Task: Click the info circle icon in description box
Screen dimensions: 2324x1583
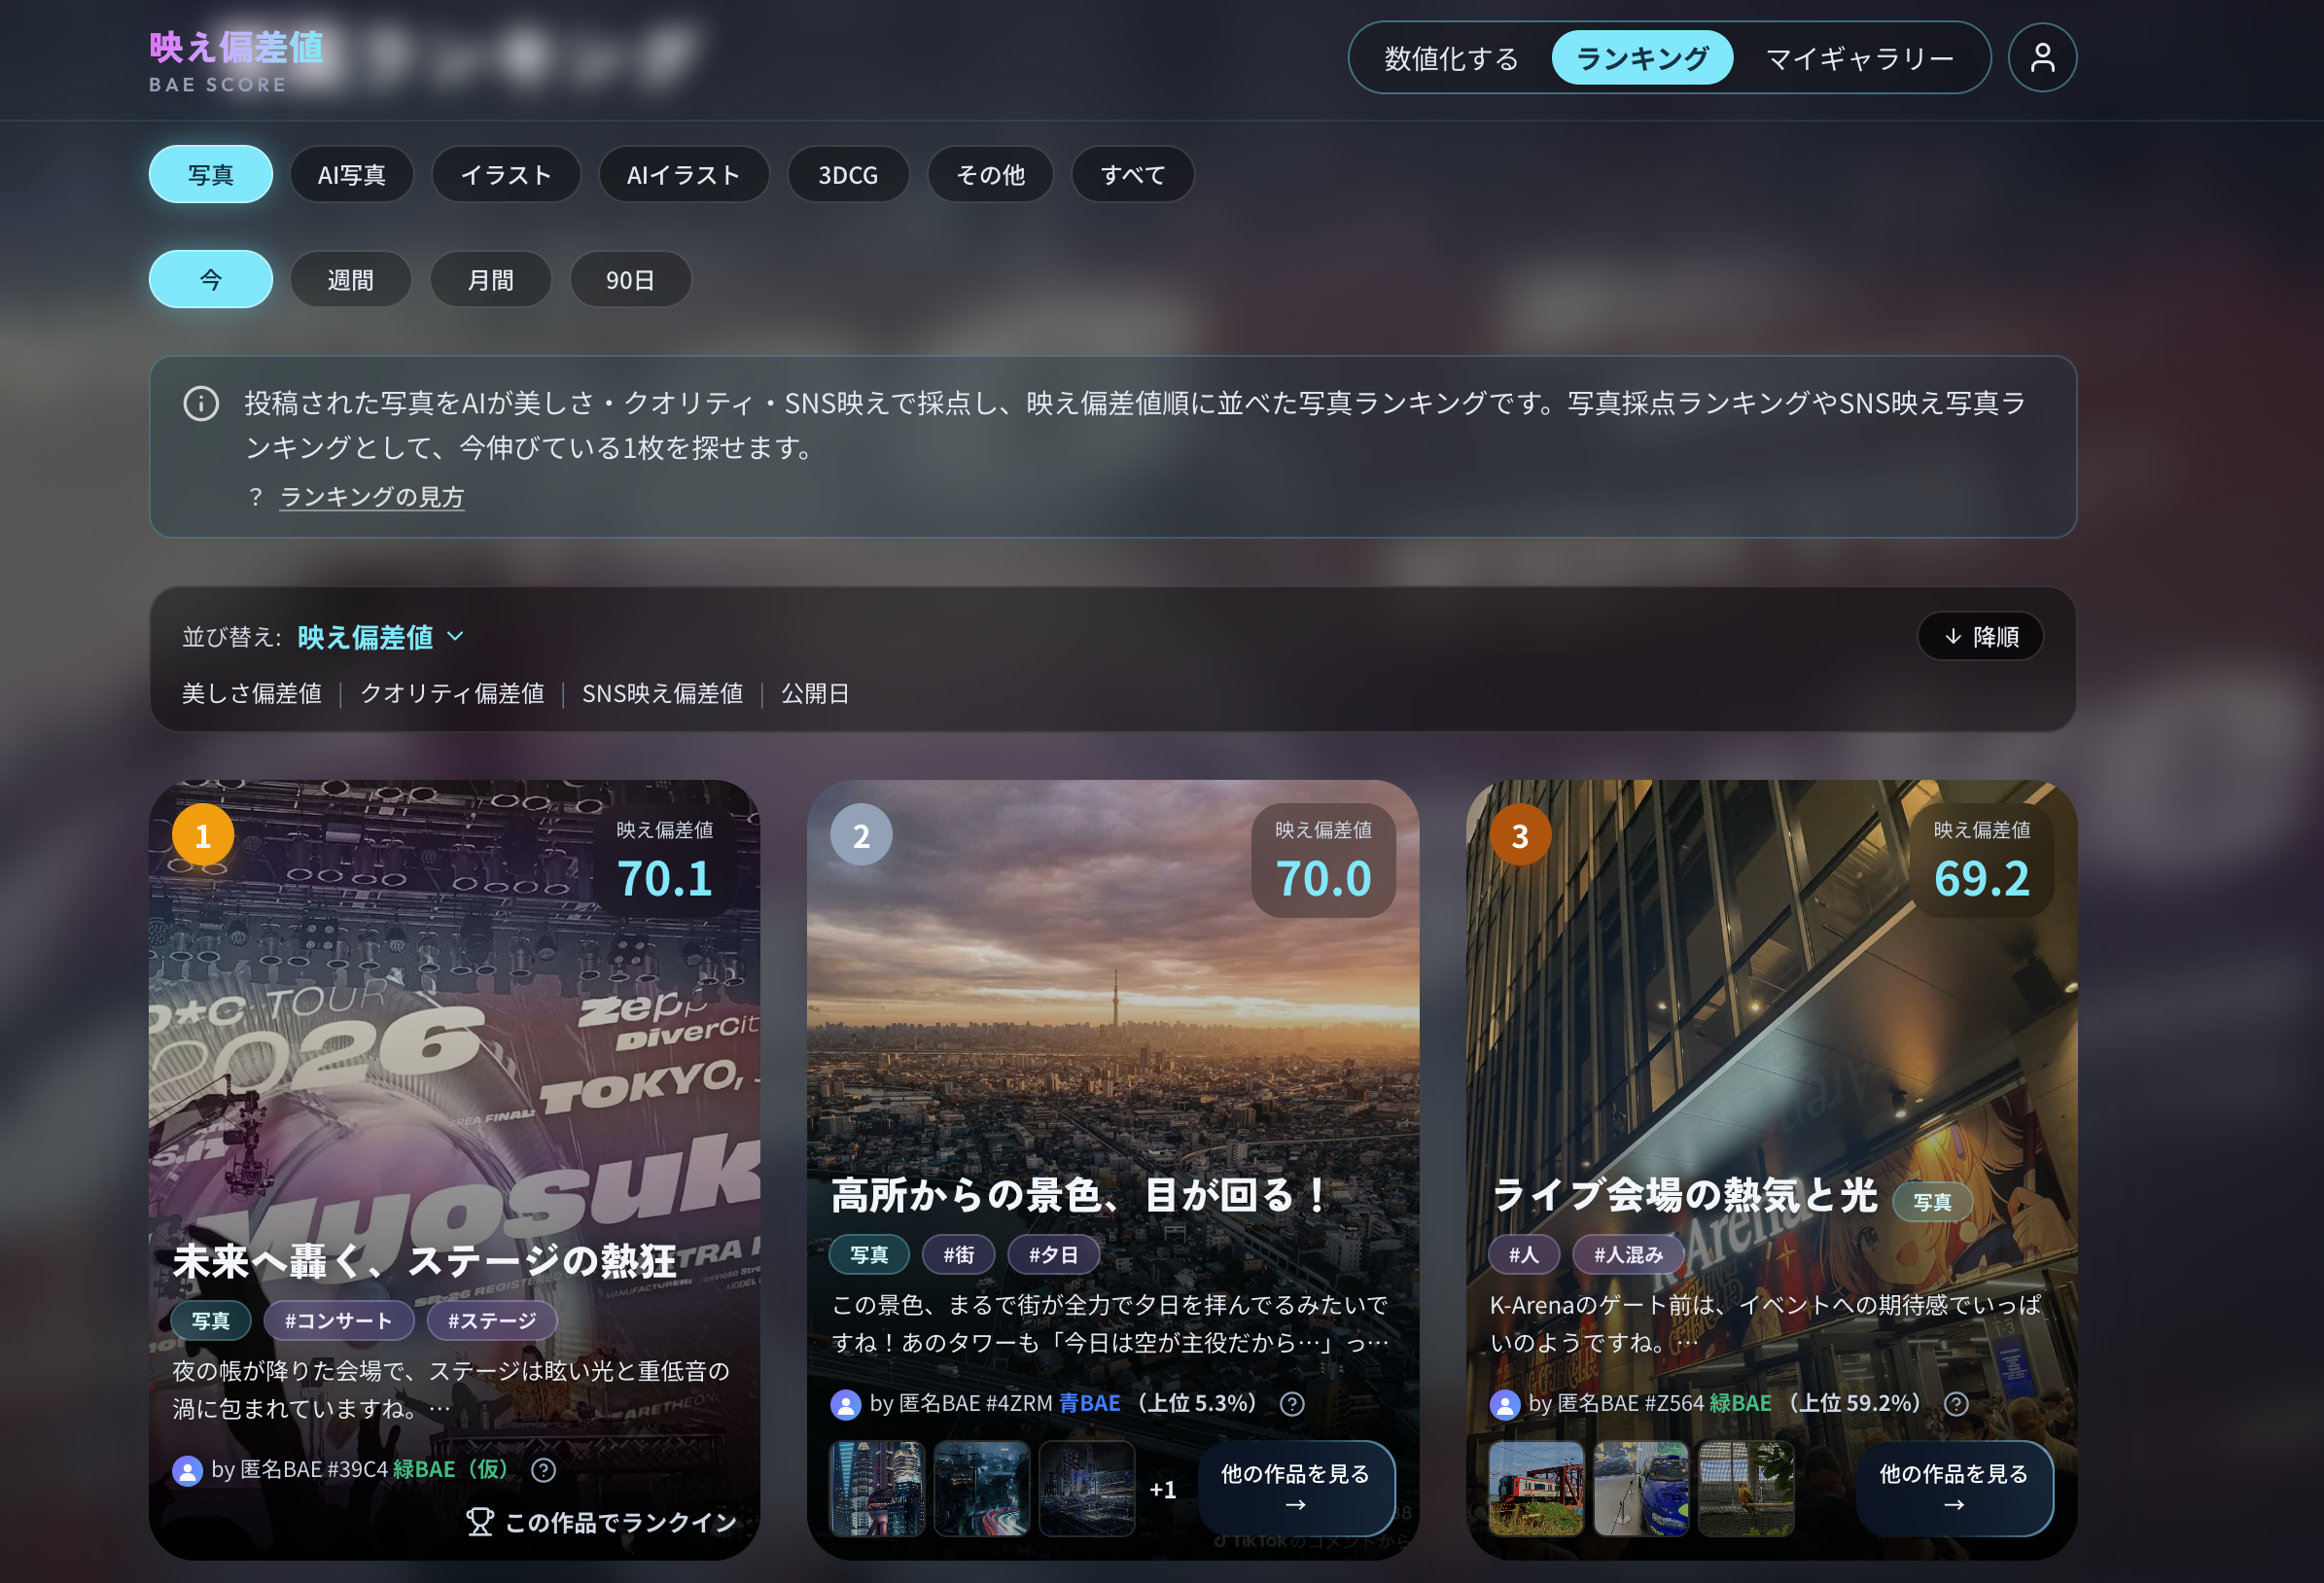Action: [201, 404]
